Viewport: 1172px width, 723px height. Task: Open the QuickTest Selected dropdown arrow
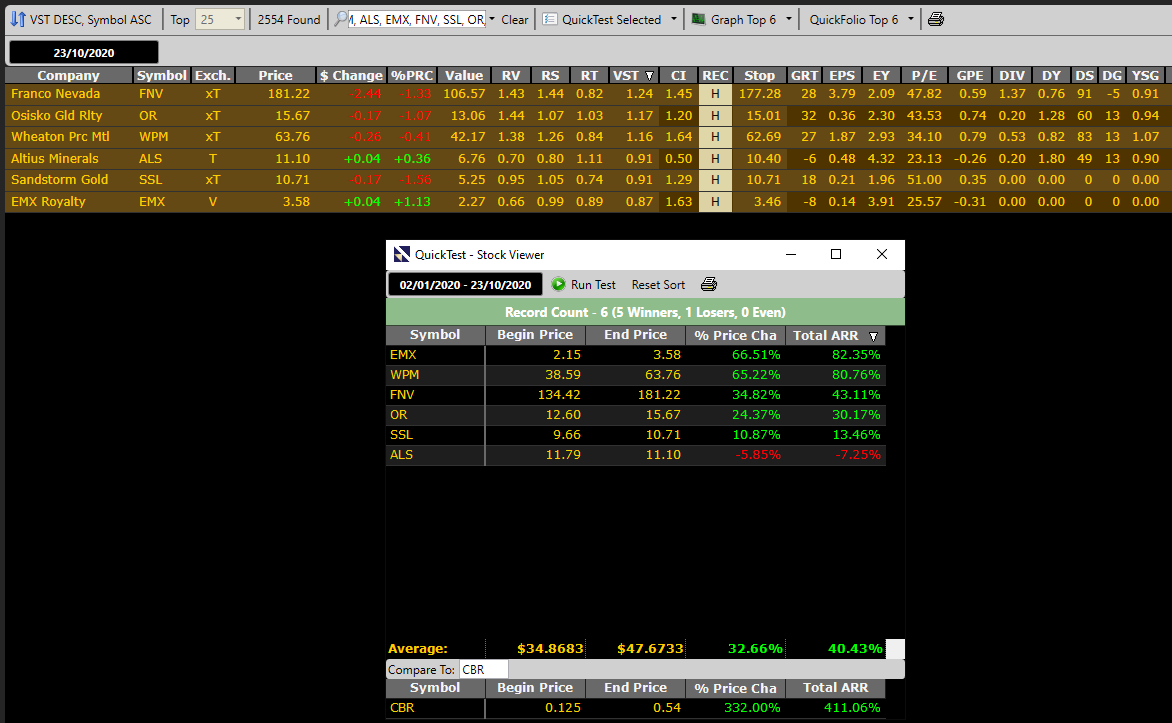pyautogui.click(x=673, y=19)
